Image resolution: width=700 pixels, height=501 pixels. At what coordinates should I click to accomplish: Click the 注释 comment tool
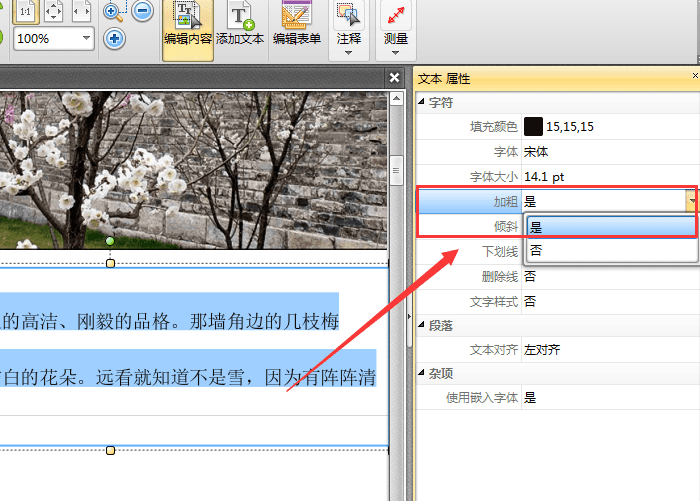(x=349, y=22)
